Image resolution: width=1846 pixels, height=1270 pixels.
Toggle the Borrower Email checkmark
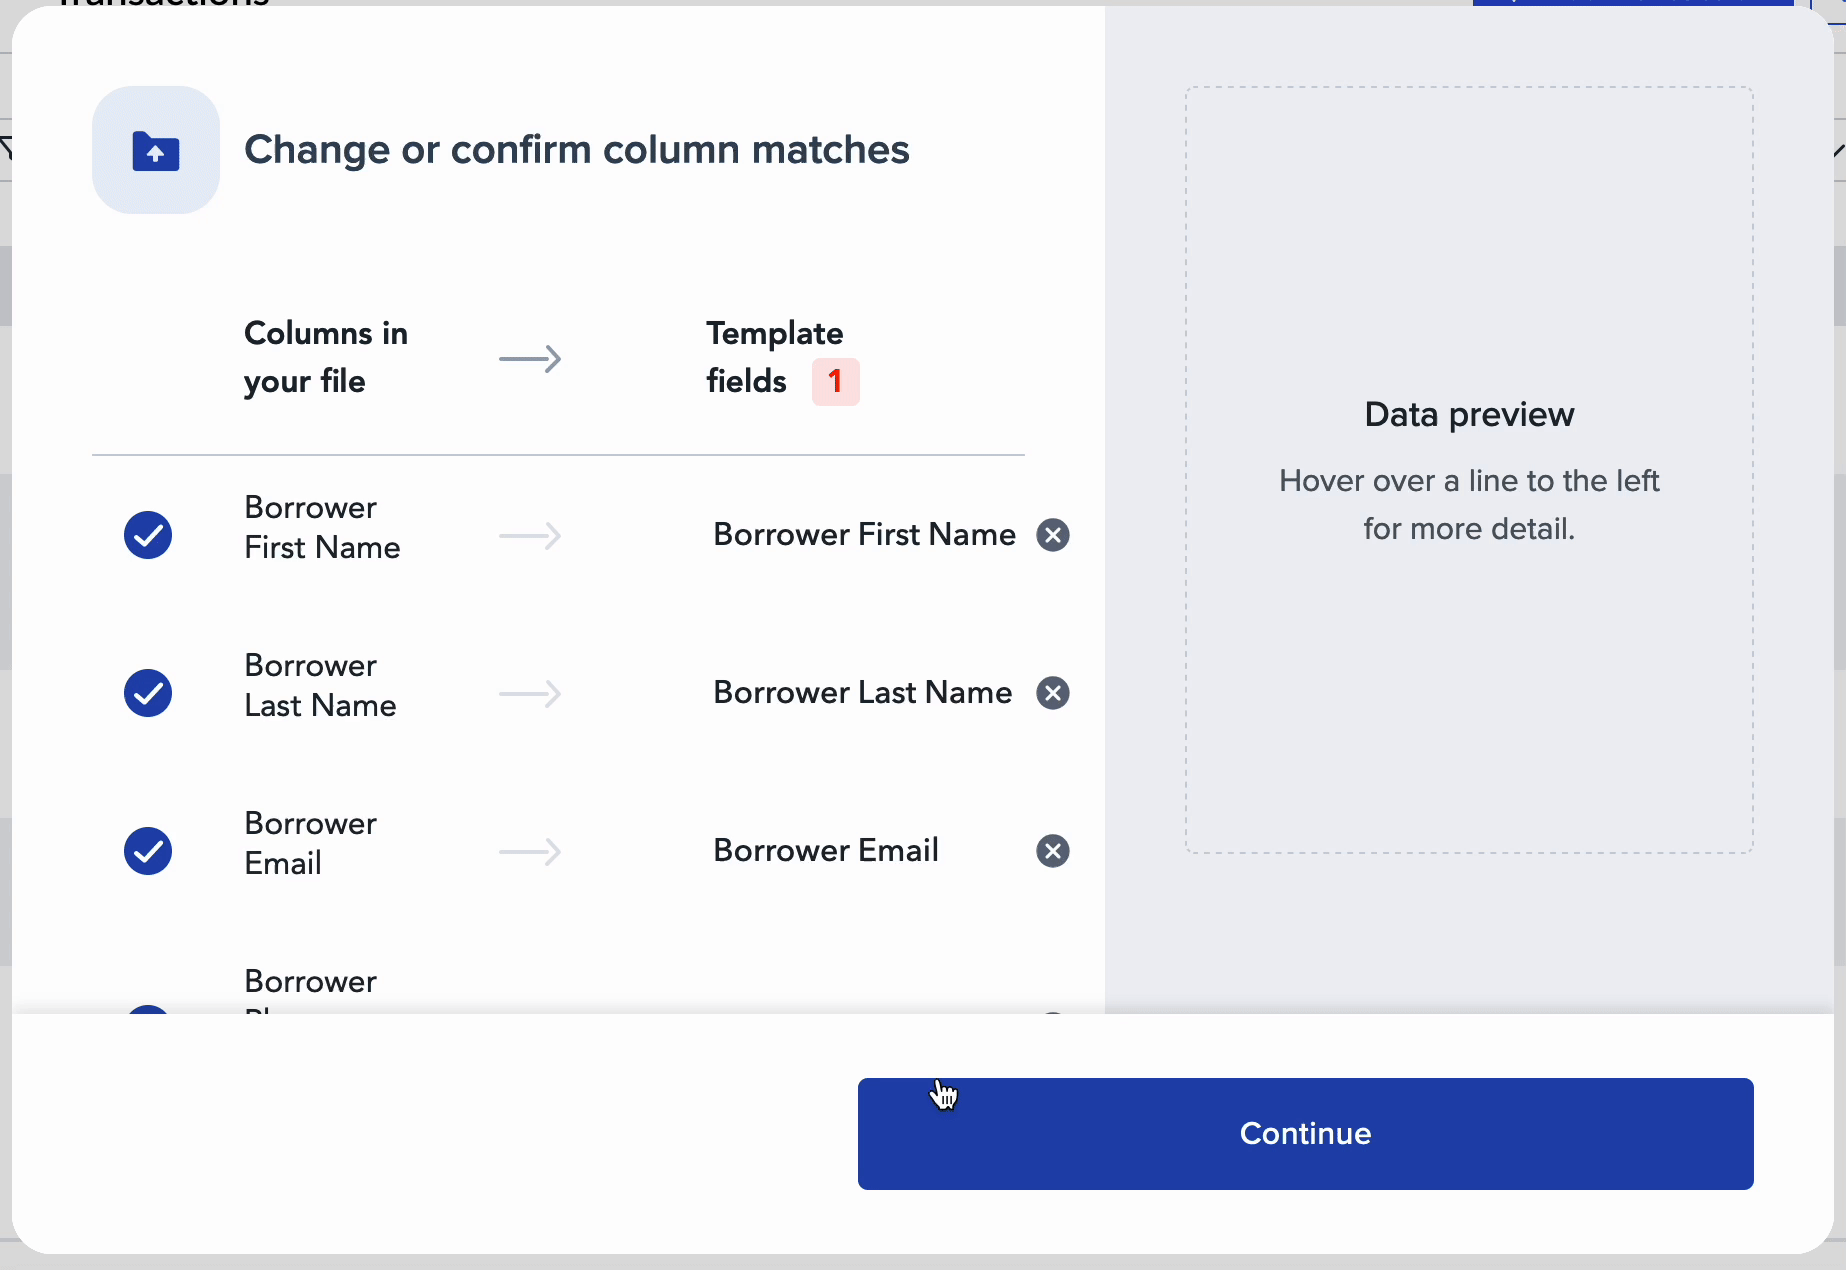click(148, 851)
